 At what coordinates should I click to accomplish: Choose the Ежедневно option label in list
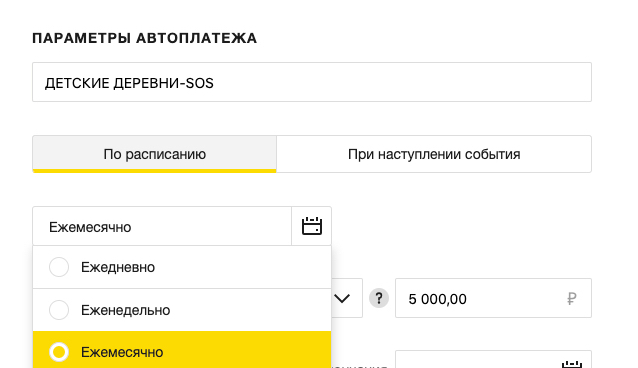click(118, 267)
